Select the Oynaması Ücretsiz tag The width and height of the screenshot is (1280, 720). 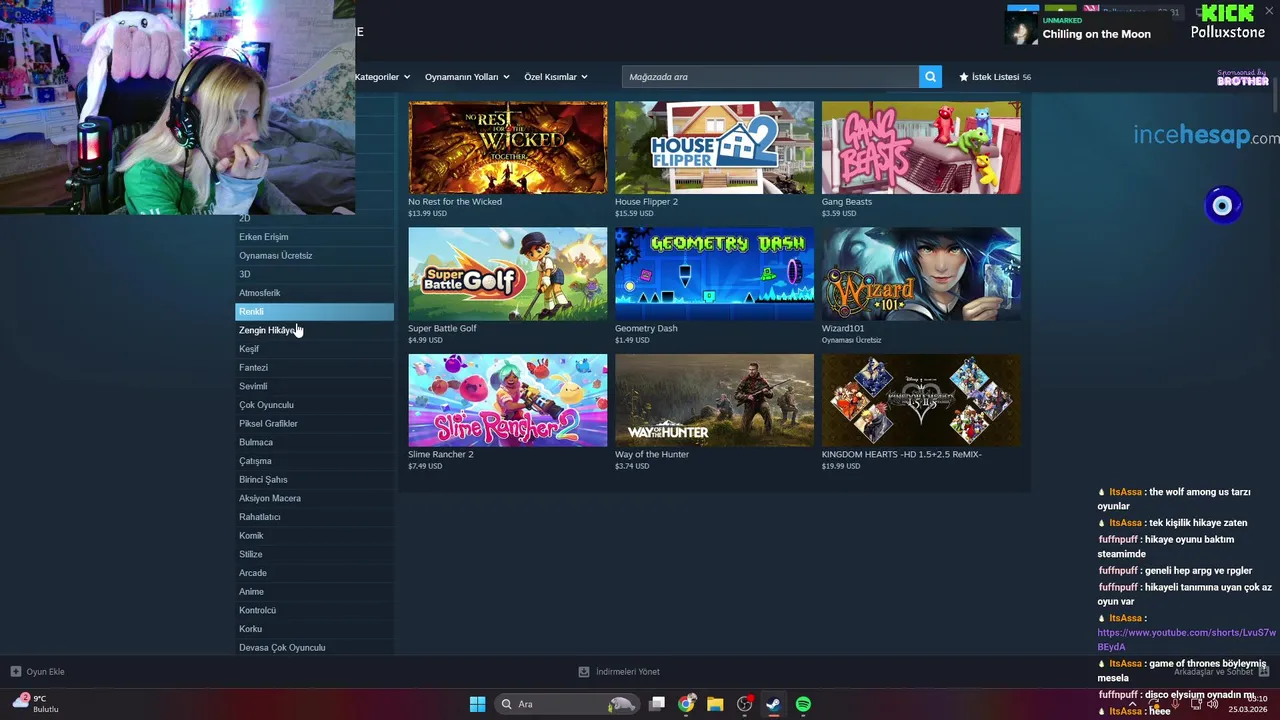click(314, 256)
